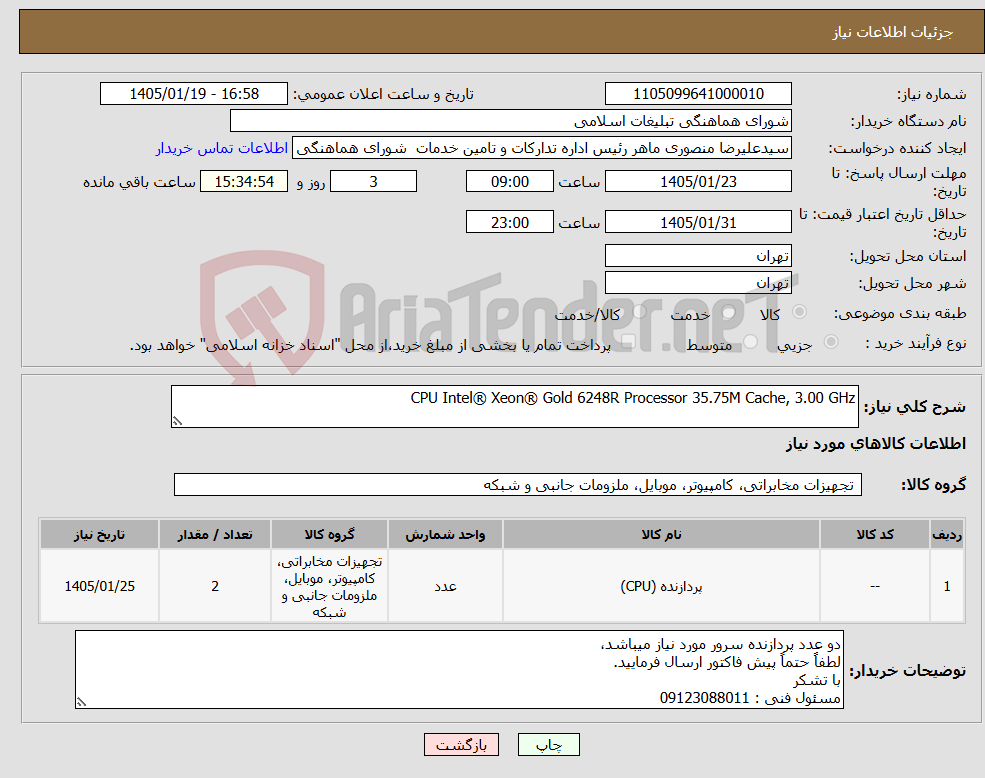Screen dimensions: 985x778
Task: Click the delivery city field تهران
Action: (698, 283)
